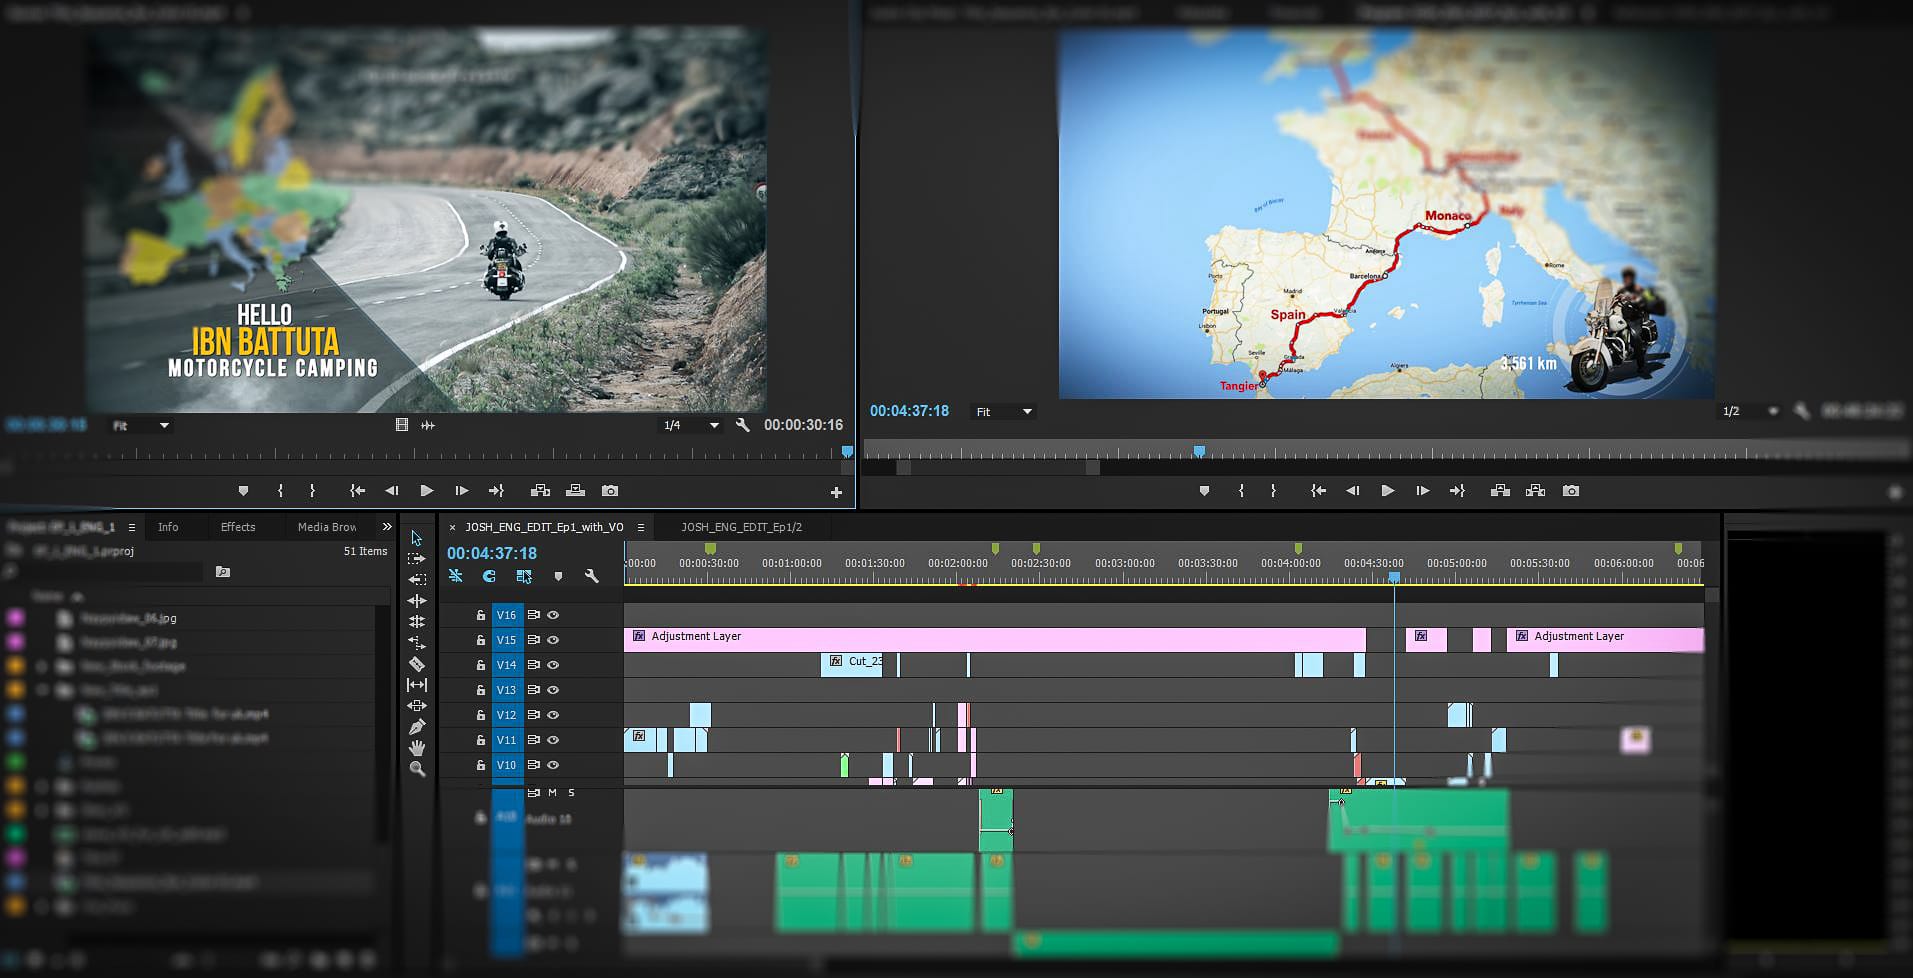1913x978 pixels.
Task: Open Program monitor Fit zoom dropdown
Action: 1004,412
